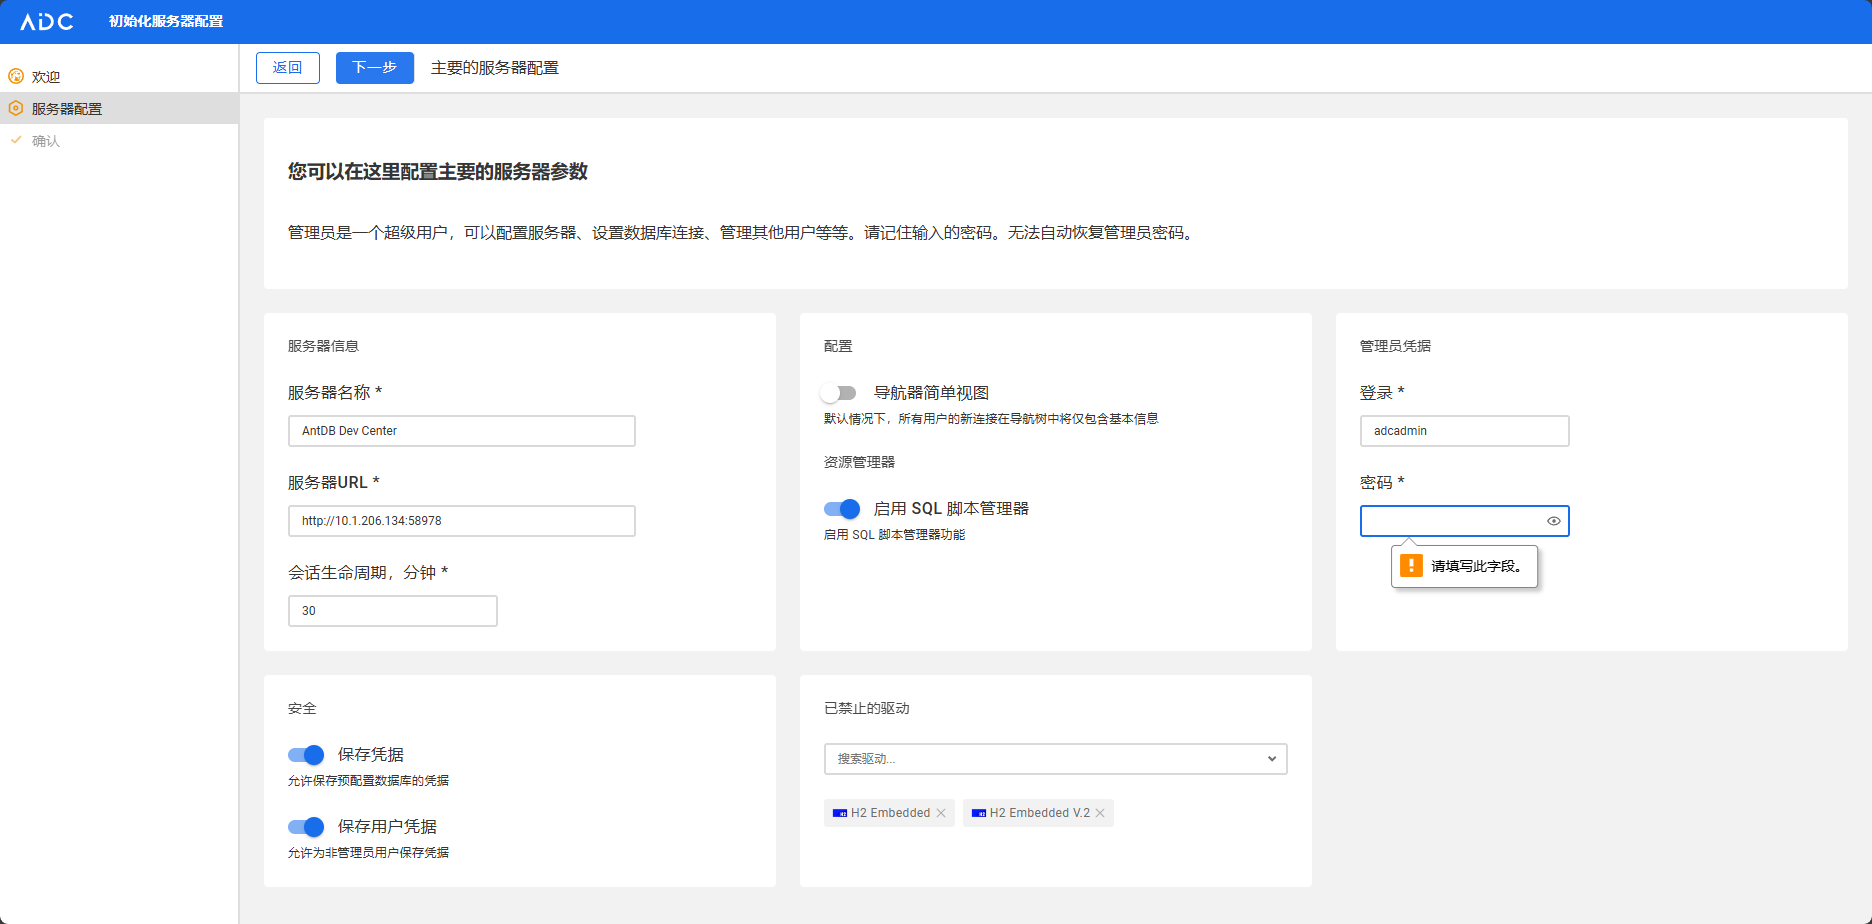Open the 搜索驱动 dropdown arrow

(x=1272, y=759)
